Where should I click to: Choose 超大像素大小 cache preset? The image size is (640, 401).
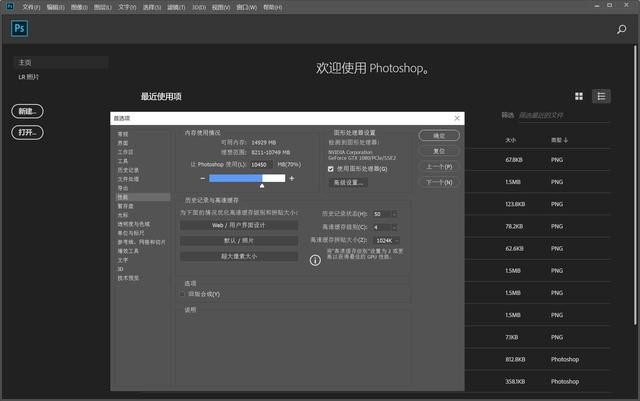click(x=239, y=256)
